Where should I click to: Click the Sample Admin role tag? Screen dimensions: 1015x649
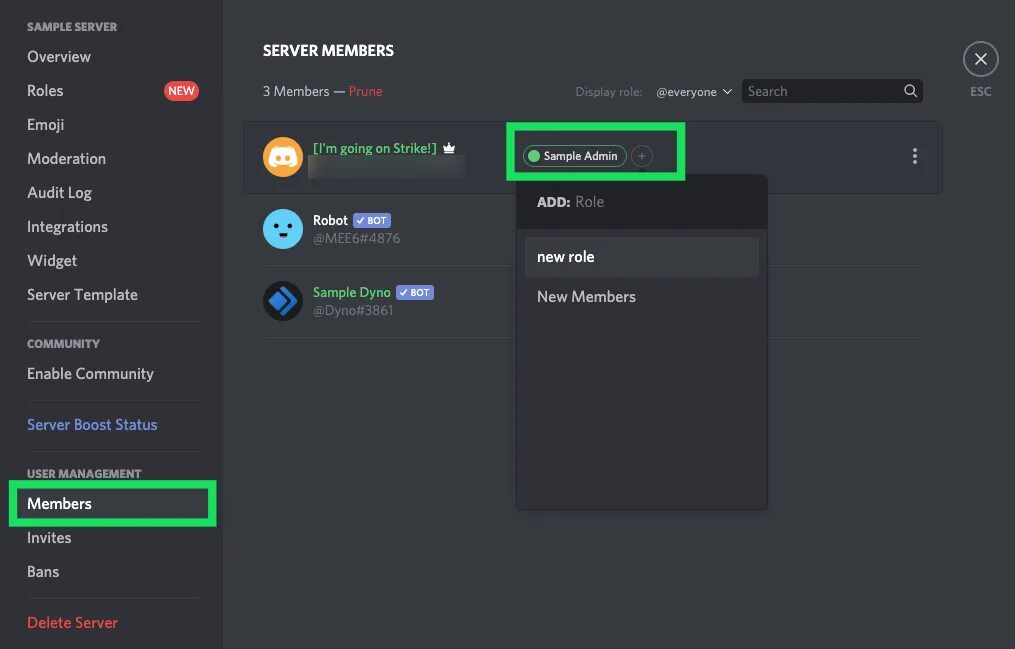point(574,156)
